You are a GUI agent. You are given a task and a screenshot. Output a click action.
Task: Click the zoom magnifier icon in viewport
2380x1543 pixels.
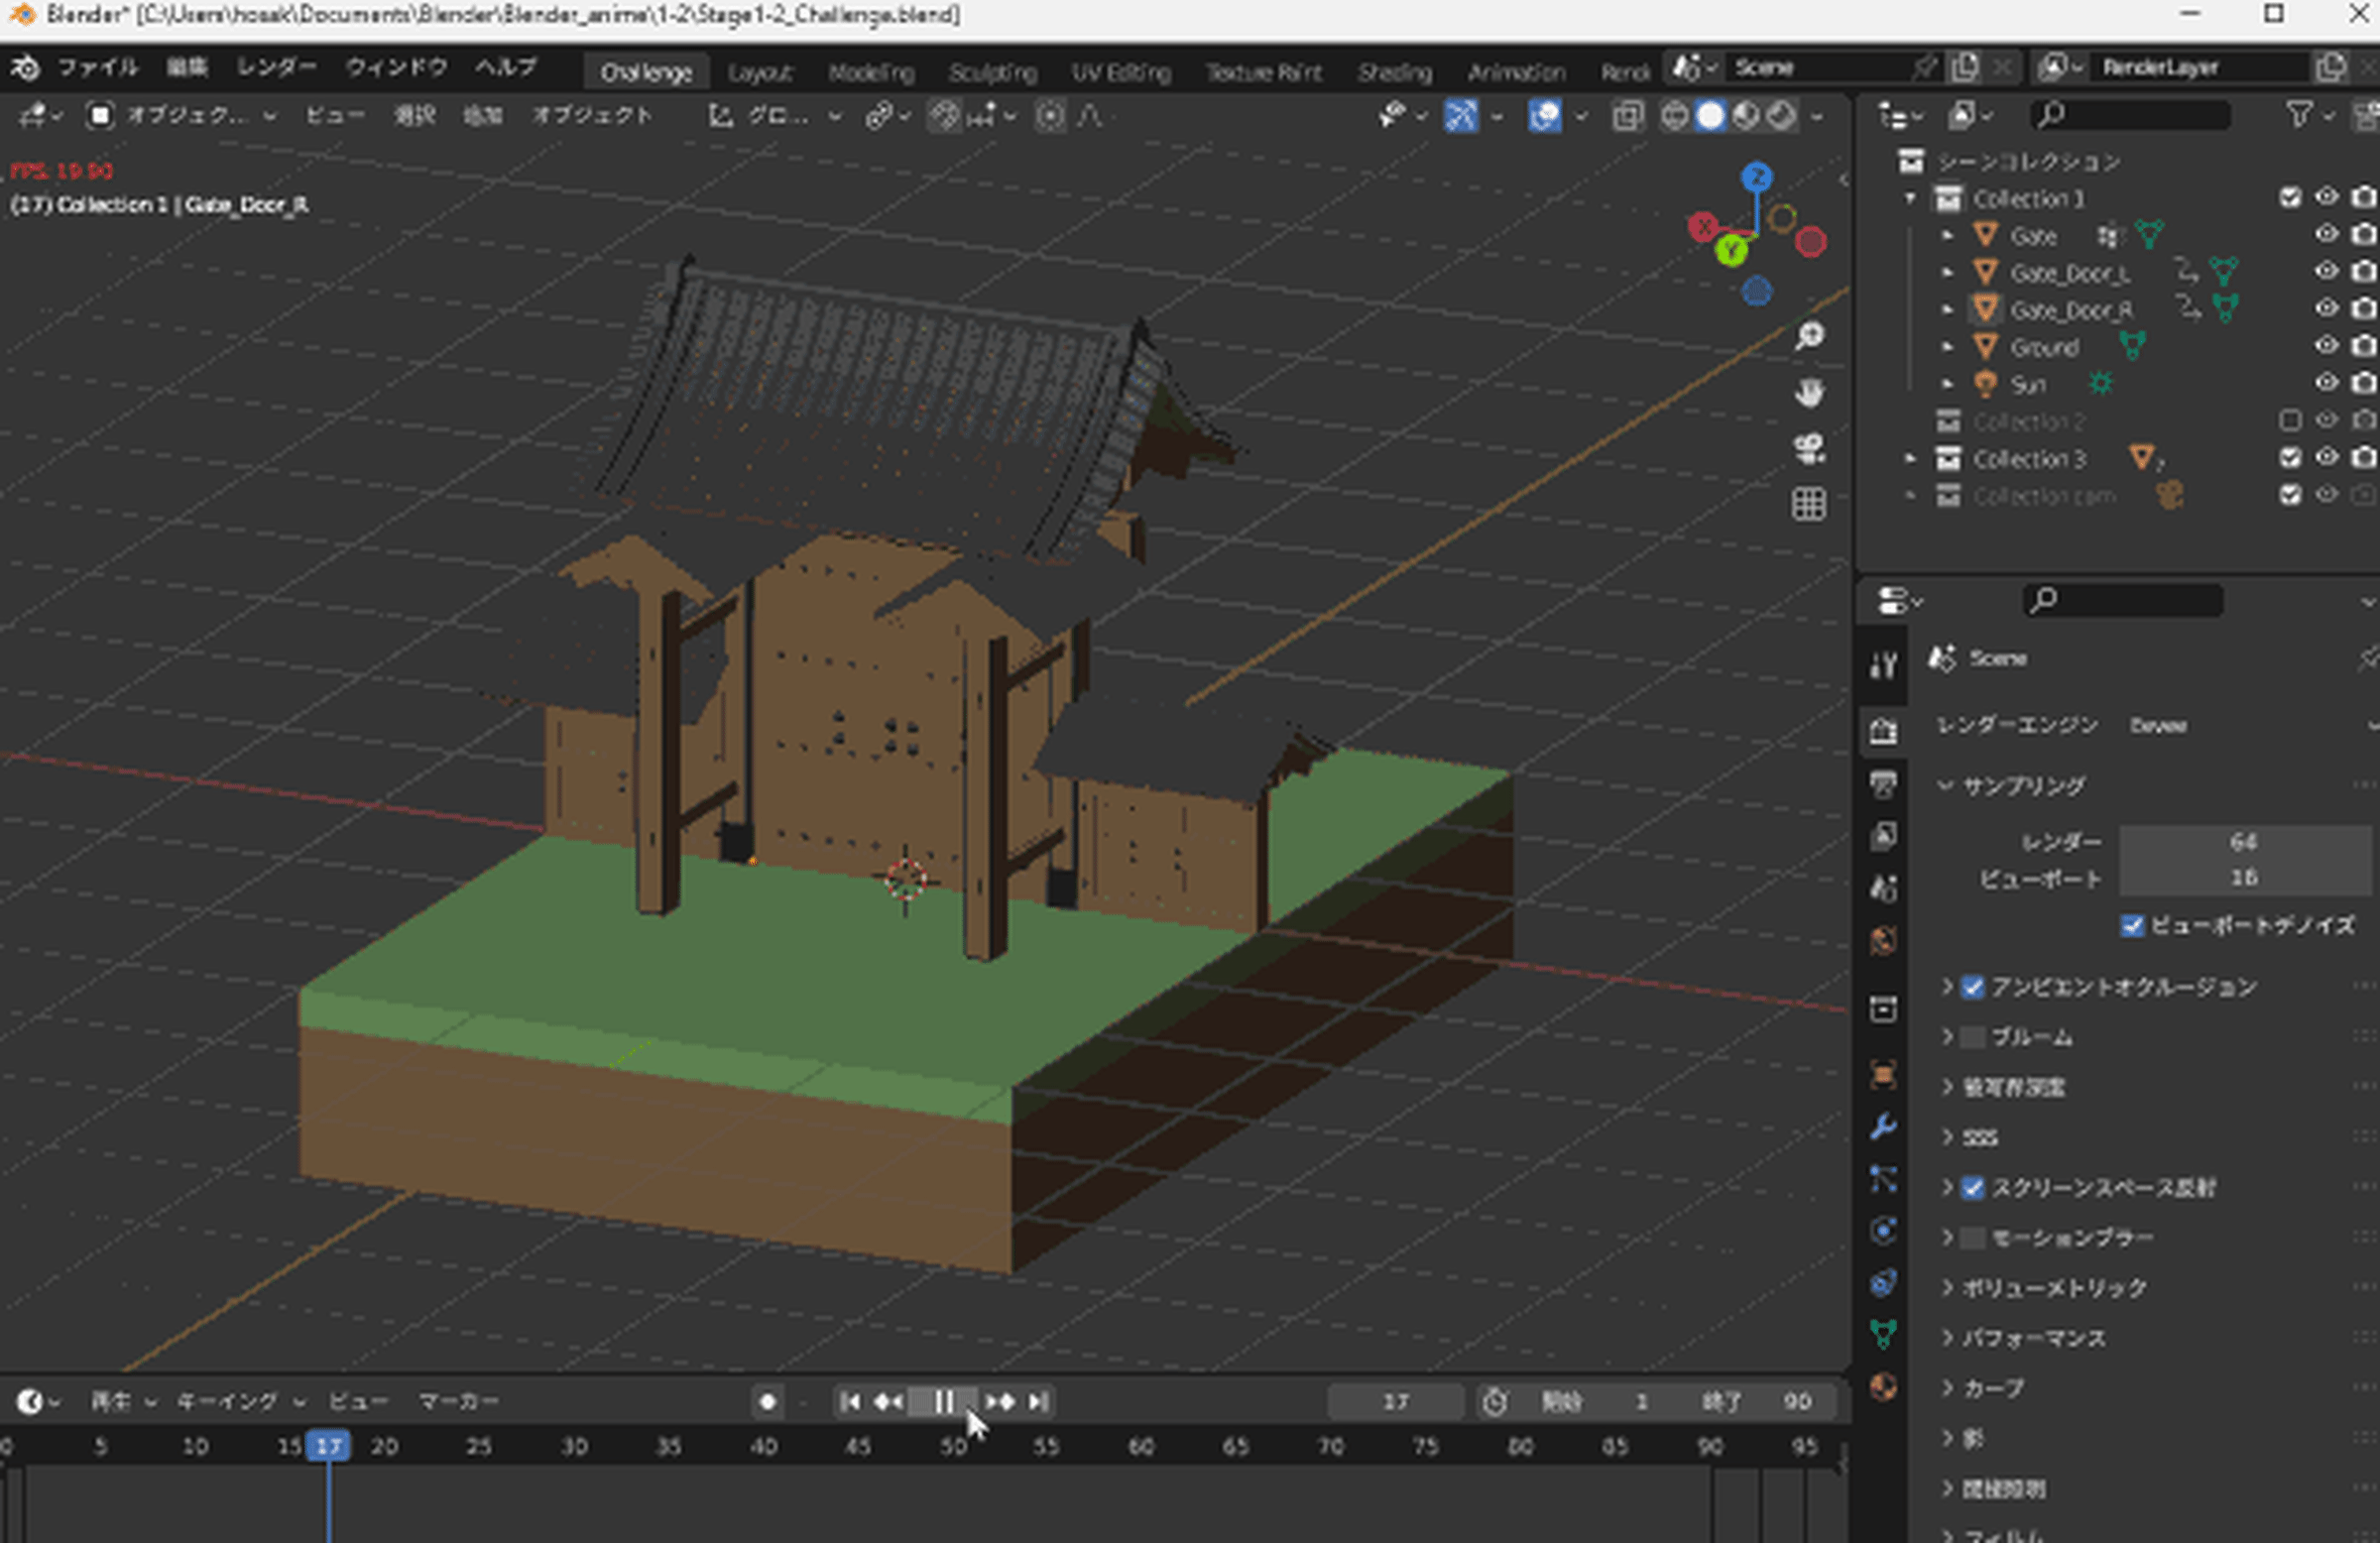pyautogui.click(x=1808, y=337)
